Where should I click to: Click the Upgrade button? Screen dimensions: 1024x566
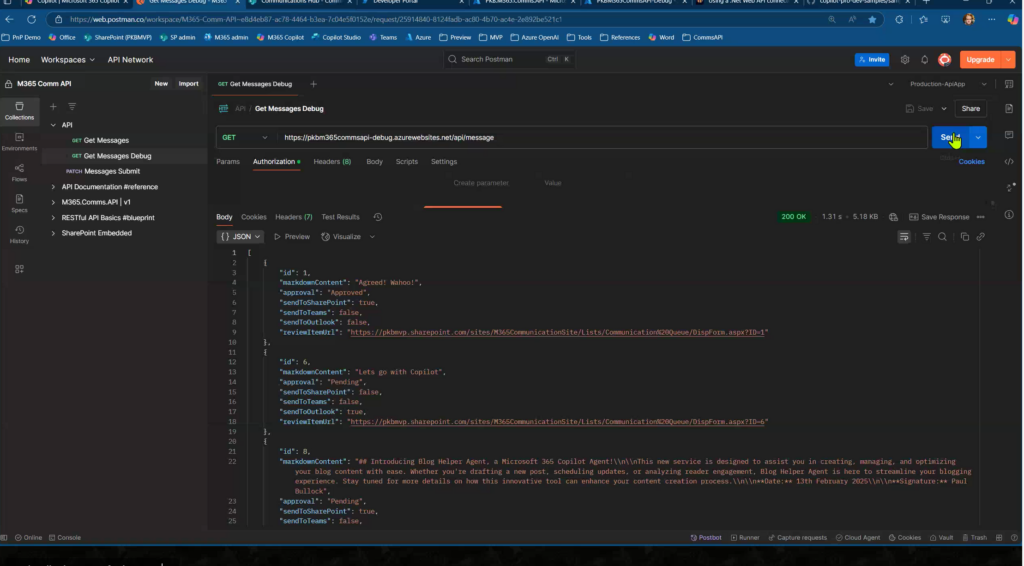tap(981, 59)
